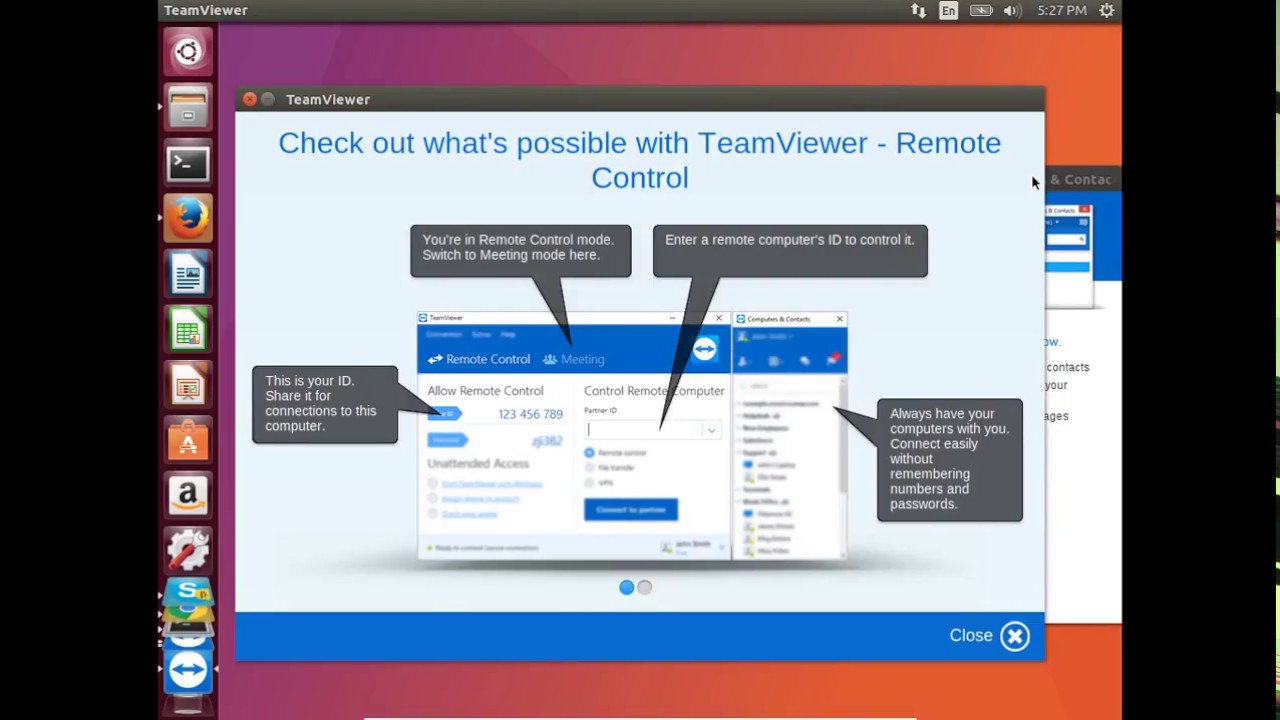Launch Terminal from the dock
The height and width of the screenshot is (720, 1280).
pyautogui.click(x=188, y=164)
